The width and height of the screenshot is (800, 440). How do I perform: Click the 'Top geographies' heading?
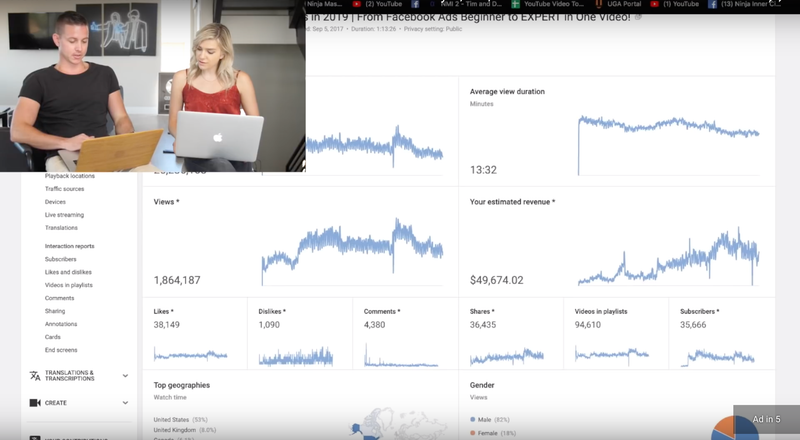182,385
